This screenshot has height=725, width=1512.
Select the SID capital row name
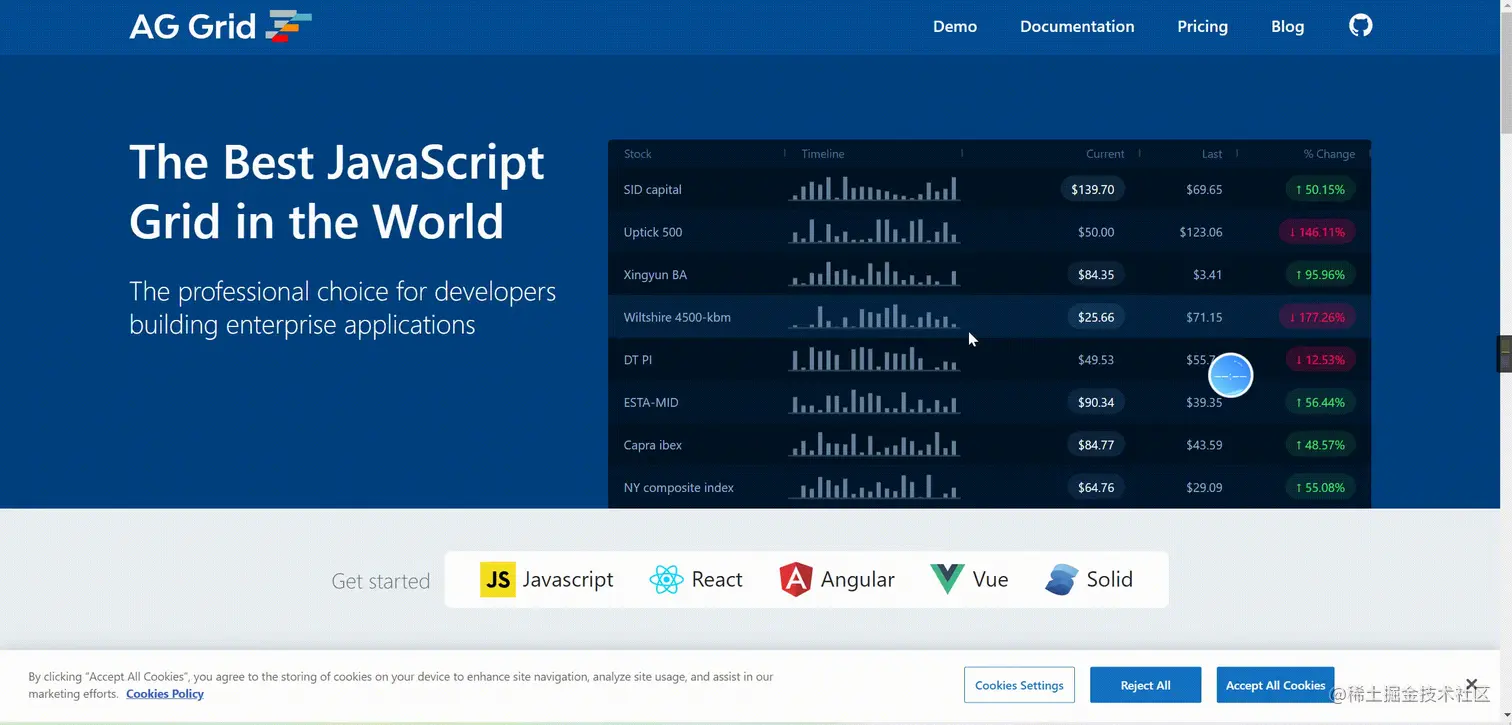(x=652, y=189)
